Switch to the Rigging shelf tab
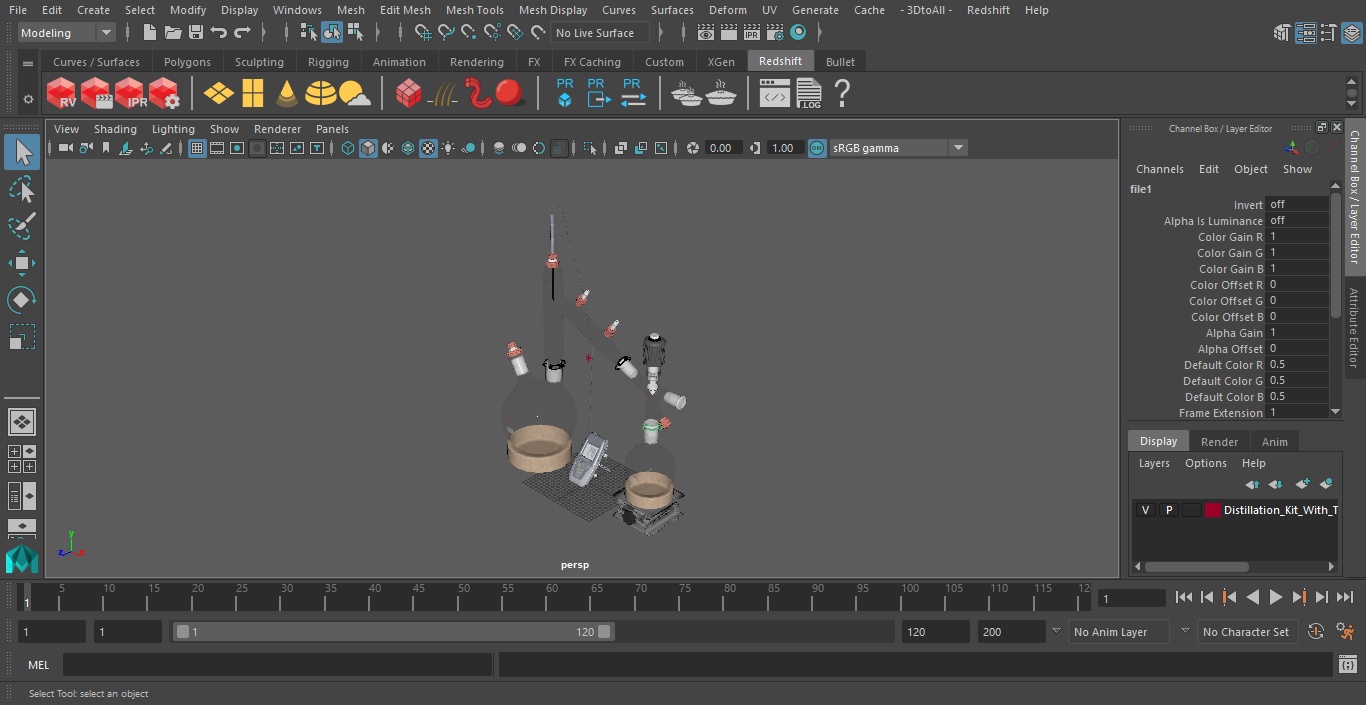 [328, 62]
